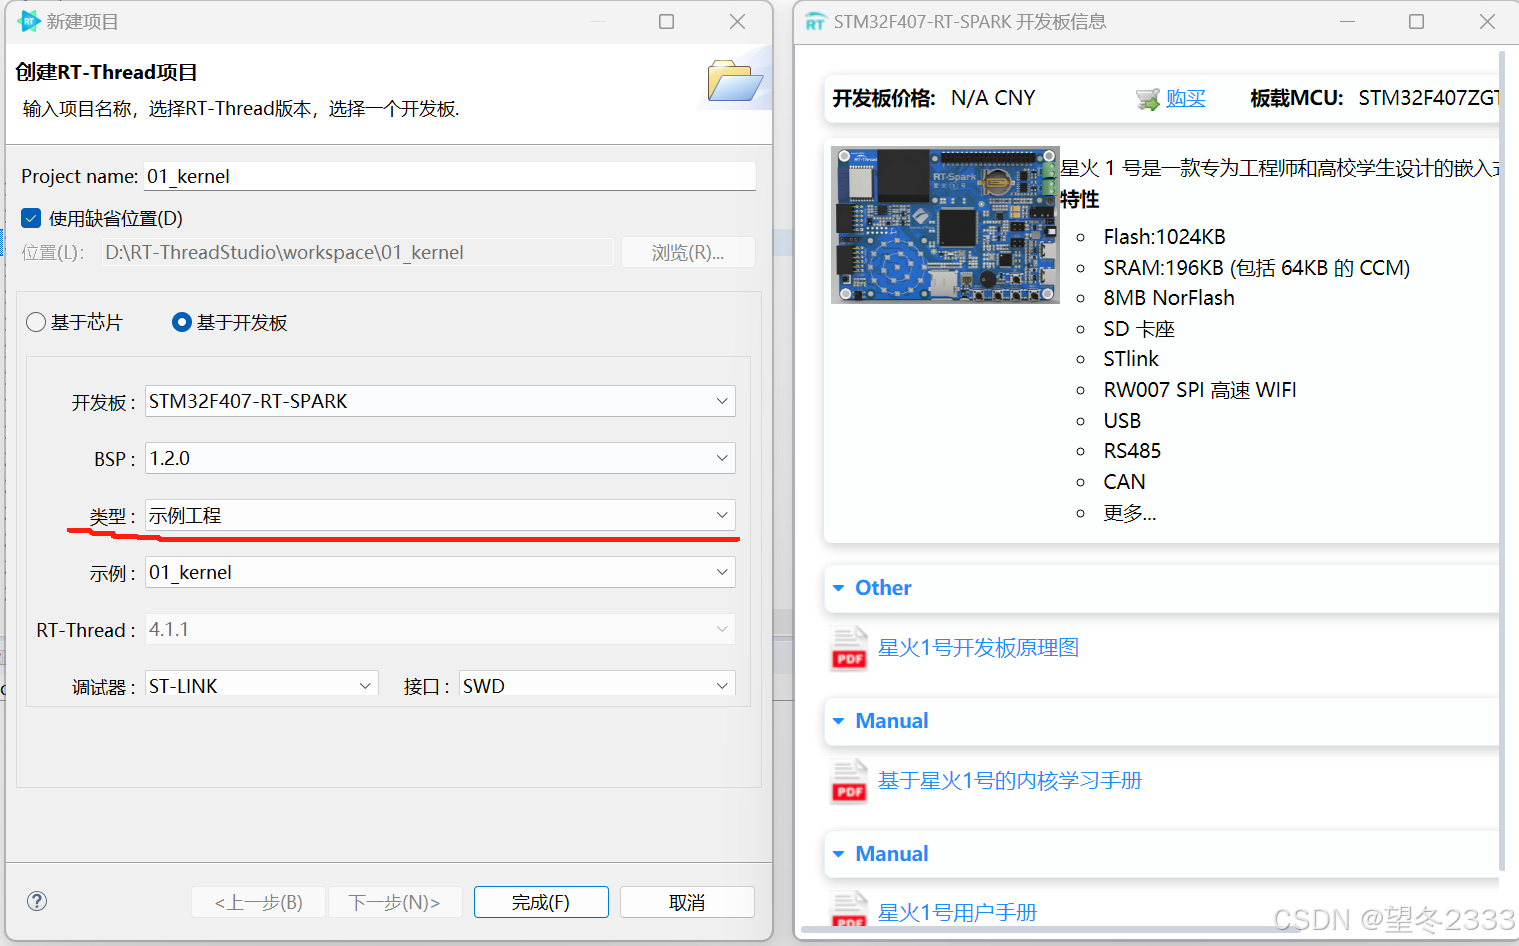1519x946 pixels.
Task: Click the vertical scrollbar in 开发板信息 window
Action: pos(1502,460)
